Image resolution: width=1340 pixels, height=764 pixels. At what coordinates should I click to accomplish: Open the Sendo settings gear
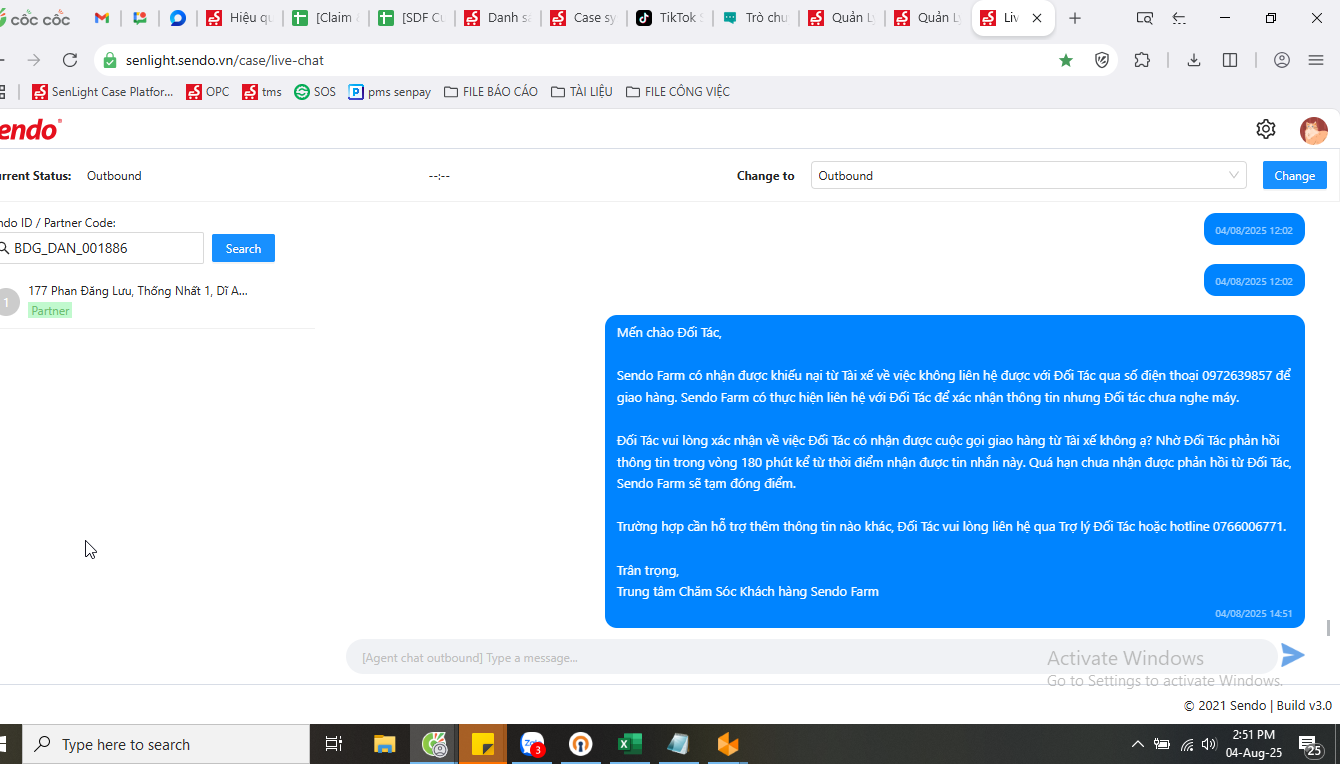pyautogui.click(x=1266, y=129)
